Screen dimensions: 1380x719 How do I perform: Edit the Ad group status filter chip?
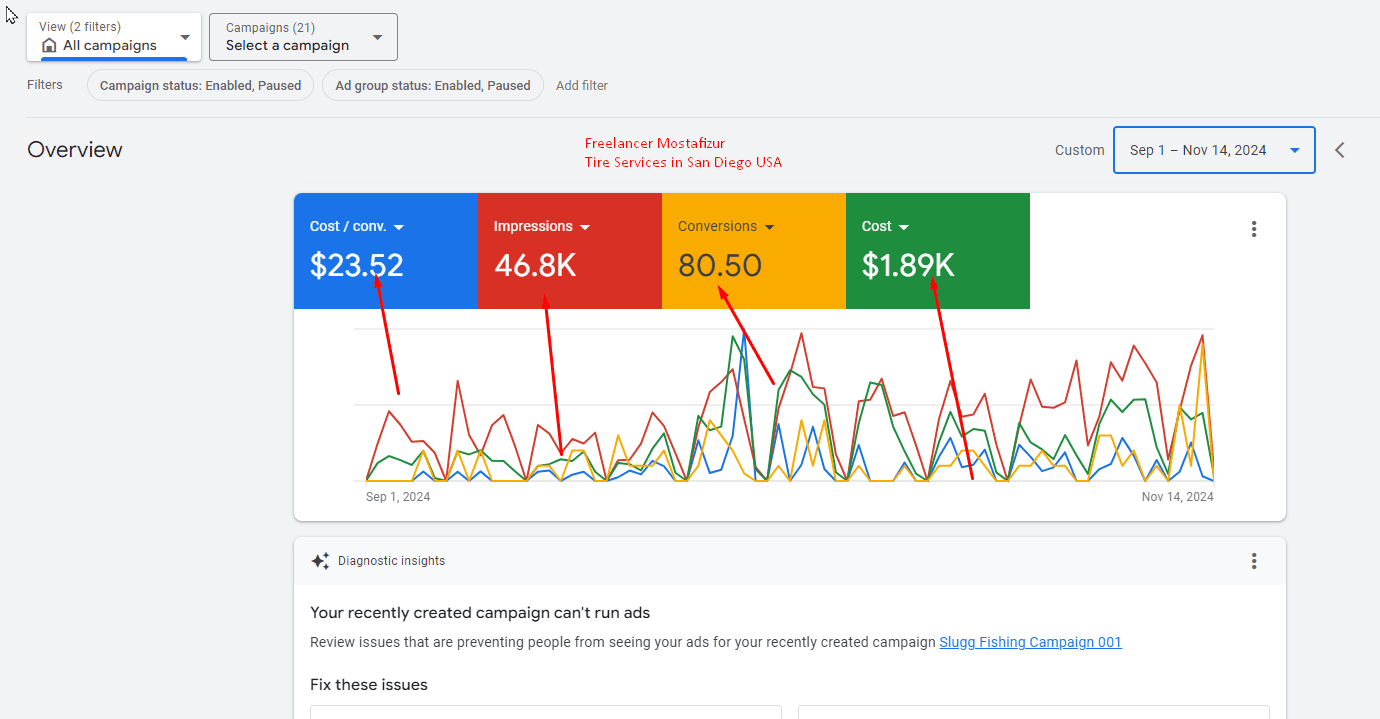[x=432, y=85]
